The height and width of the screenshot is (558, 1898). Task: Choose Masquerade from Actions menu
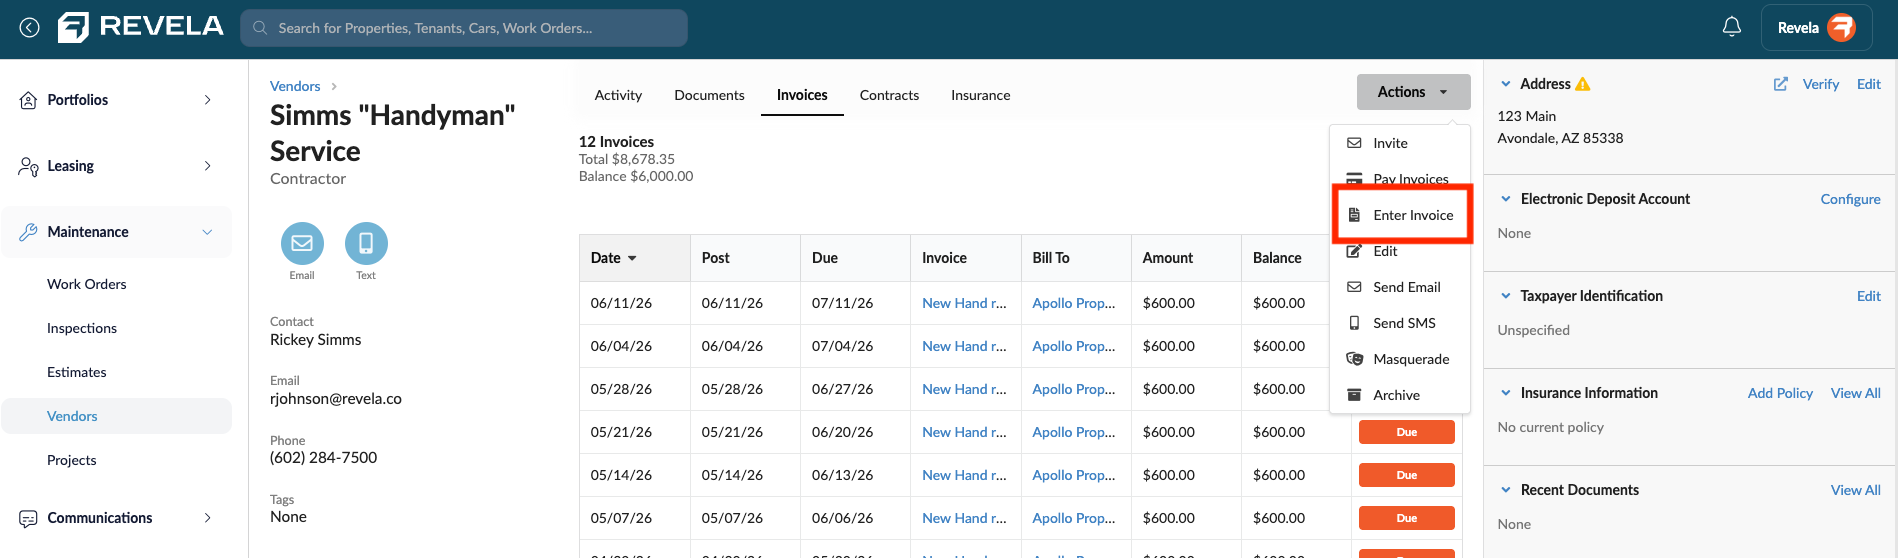coord(1400,359)
